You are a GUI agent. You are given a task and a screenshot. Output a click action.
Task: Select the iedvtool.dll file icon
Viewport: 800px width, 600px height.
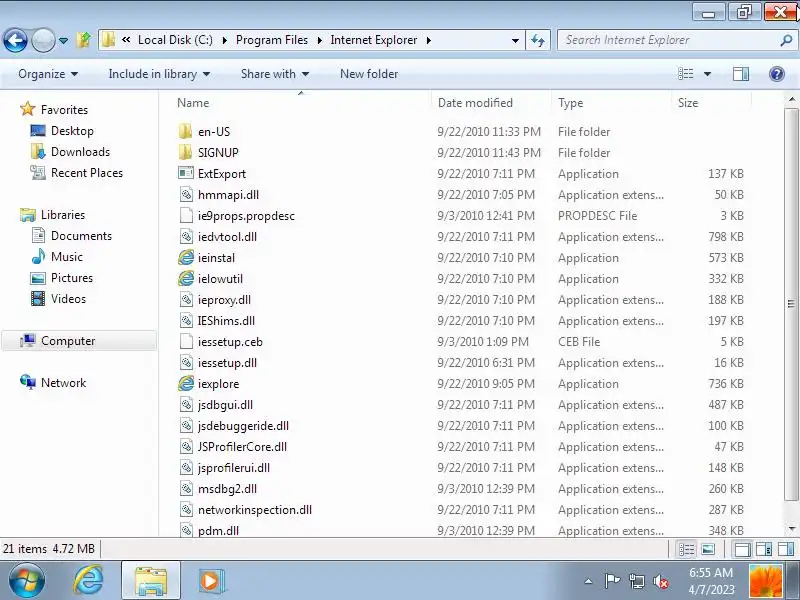point(186,236)
